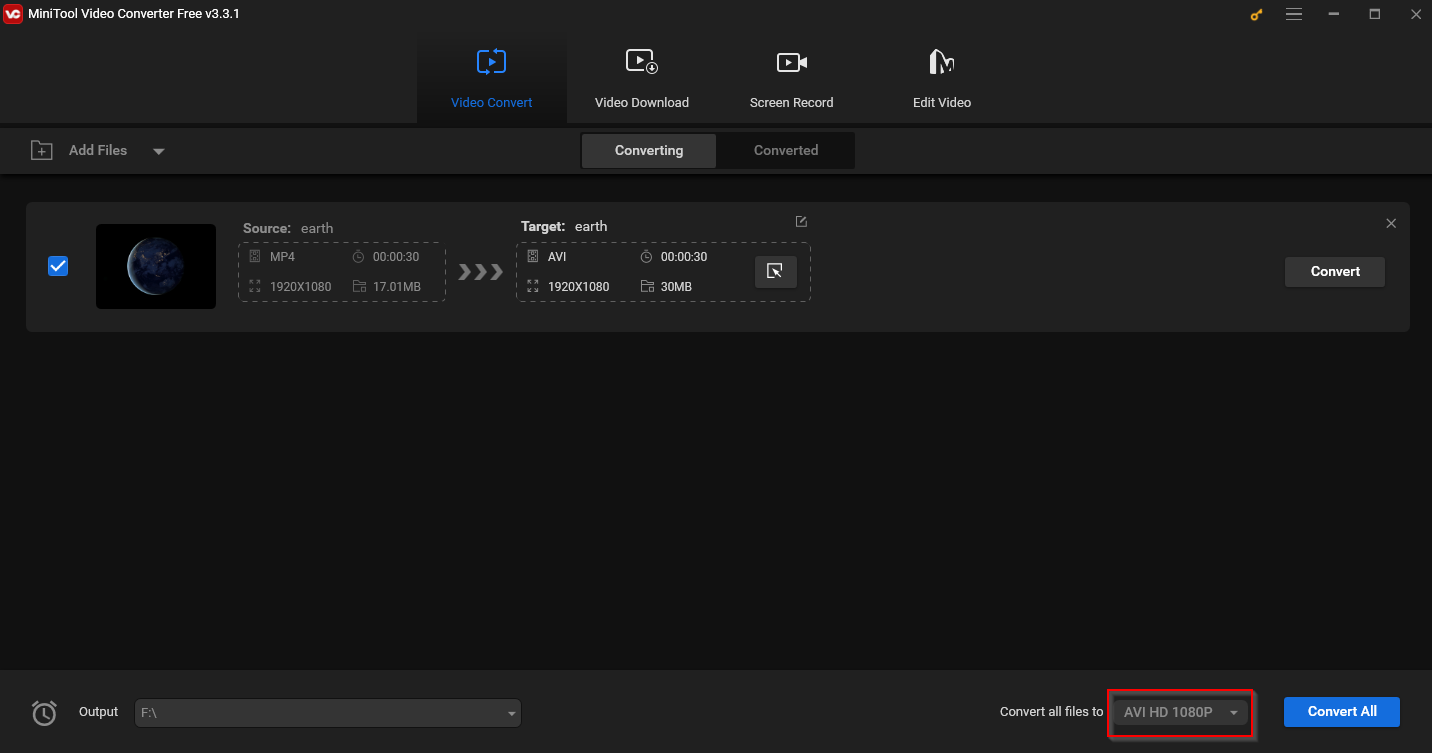
Task: Remove the earth task from list
Action: (1391, 223)
